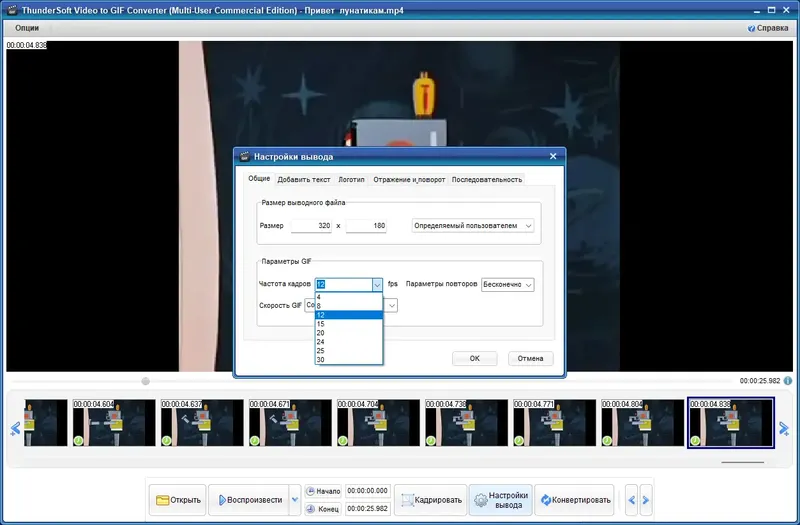Click the width field showing 320
Screen dimensions: 800x525
[311, 226]
